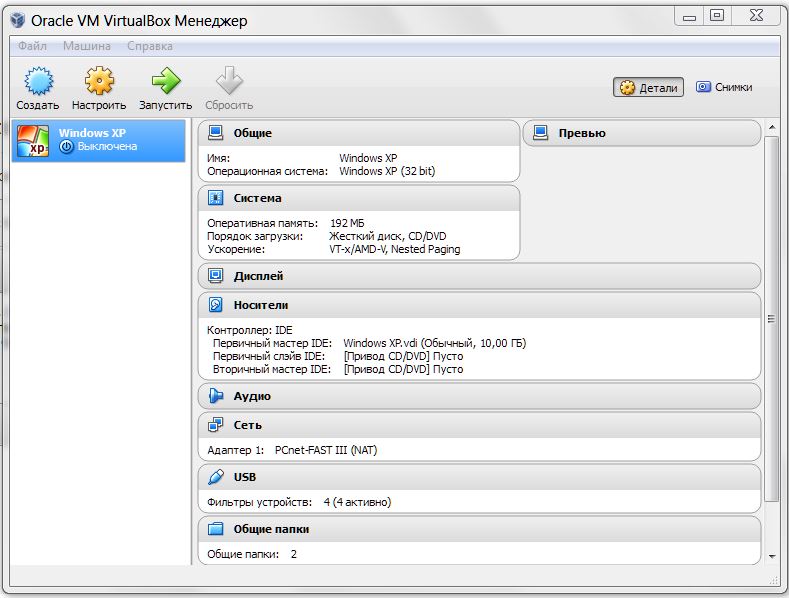
Task: Minimize the VirtualBox Manager window
Action: tap(689, 16)
